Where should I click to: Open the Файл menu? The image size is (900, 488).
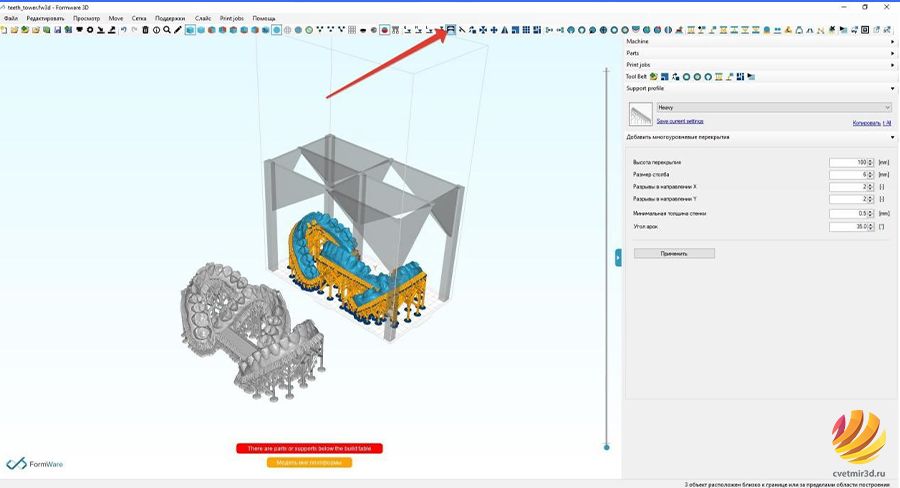pyautogui.click(x=10, y=18)
